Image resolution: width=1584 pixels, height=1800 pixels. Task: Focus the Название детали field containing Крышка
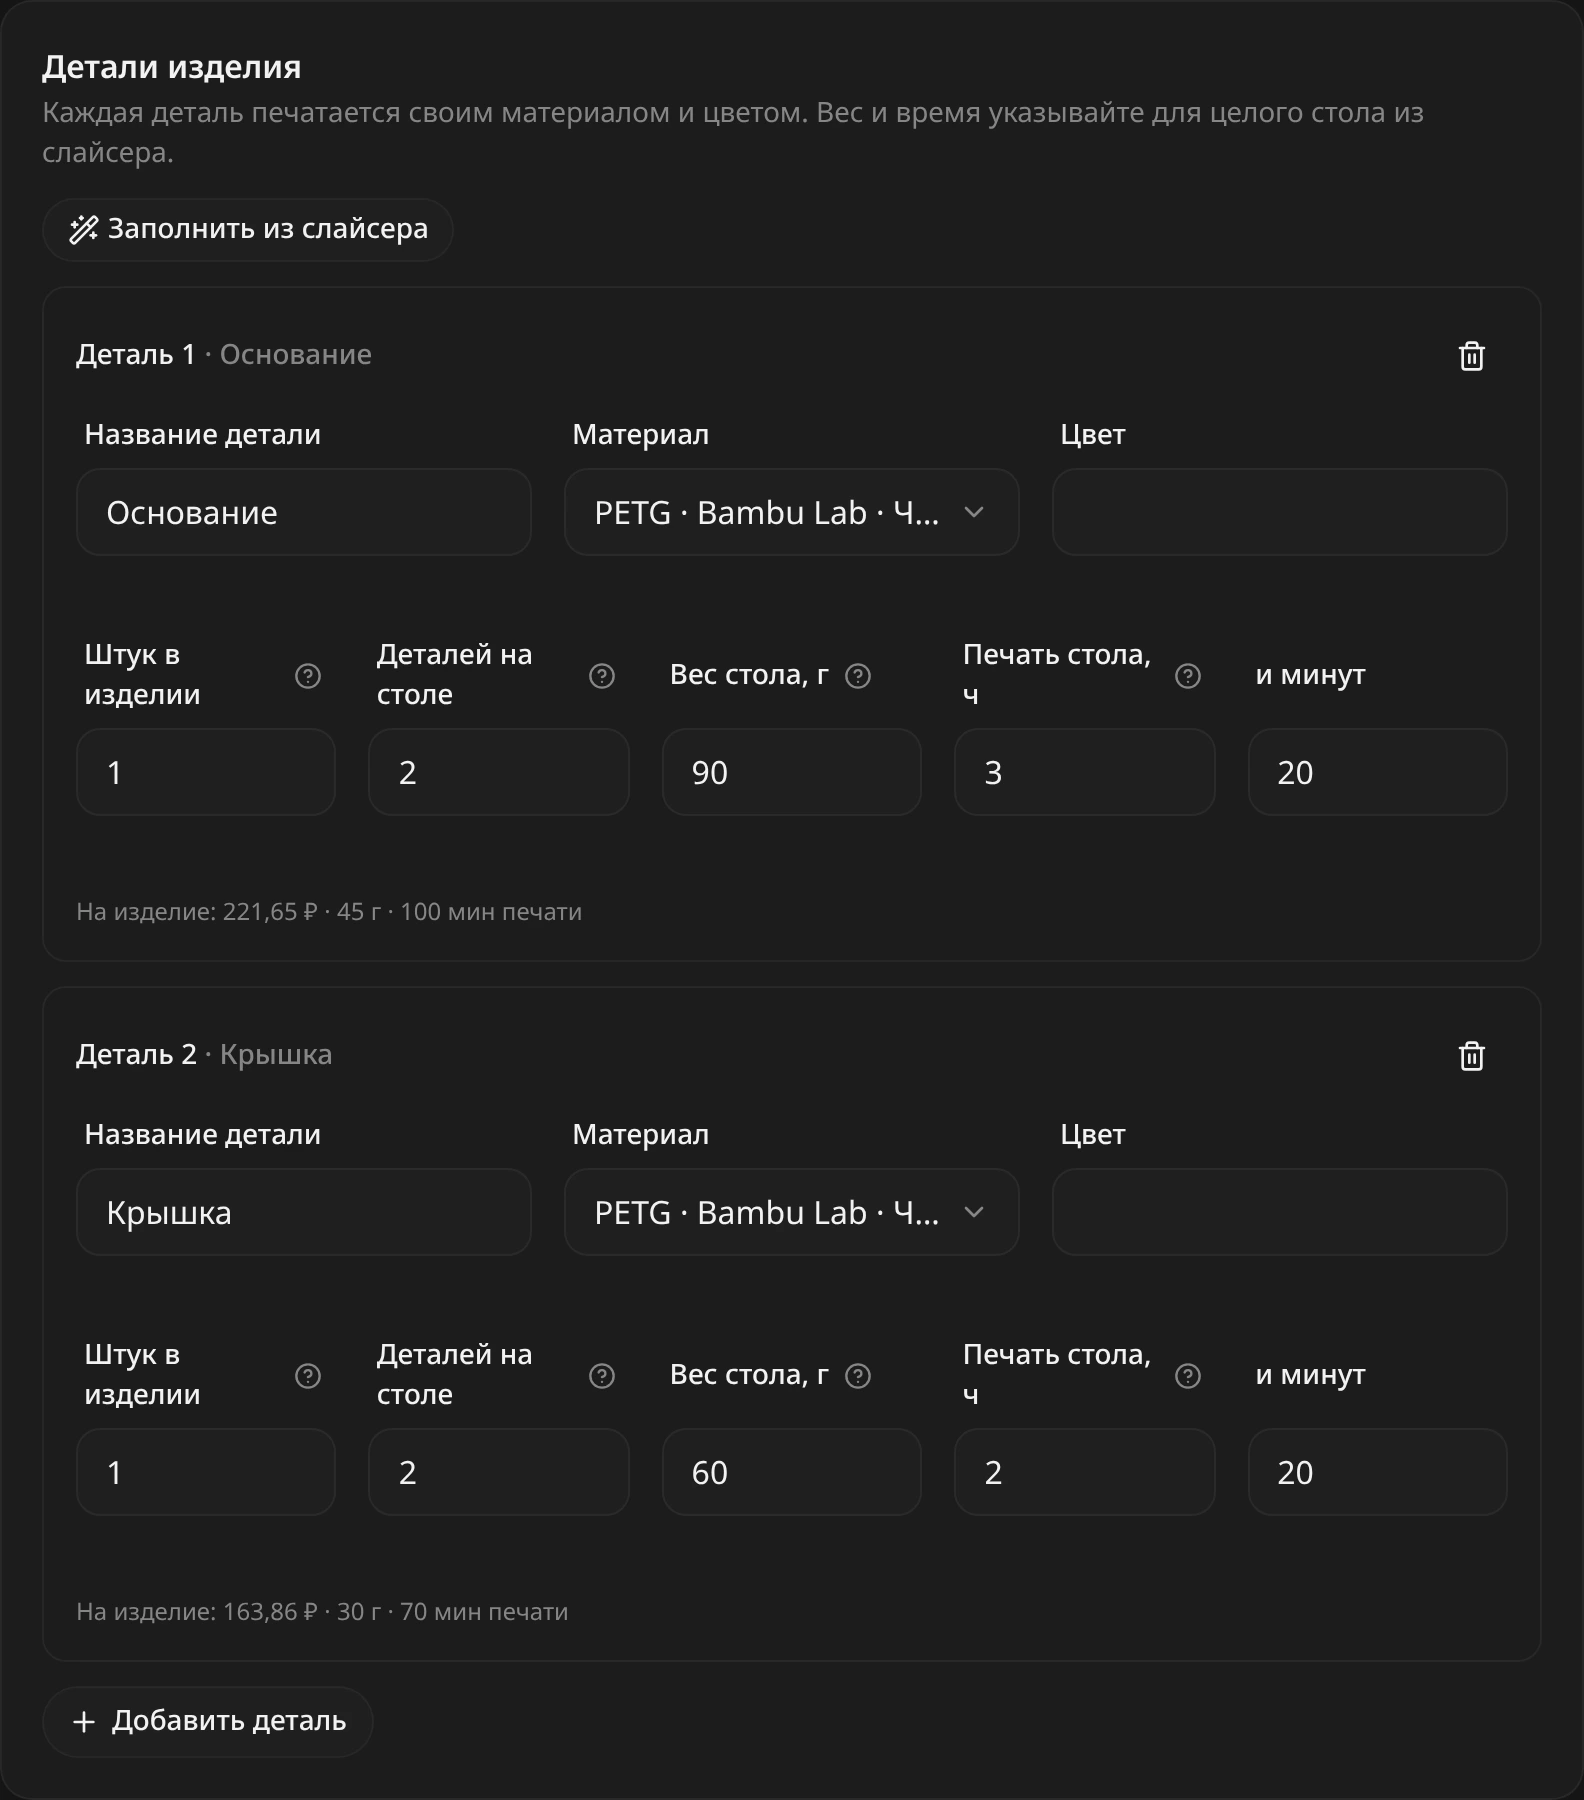[304, 1212]
